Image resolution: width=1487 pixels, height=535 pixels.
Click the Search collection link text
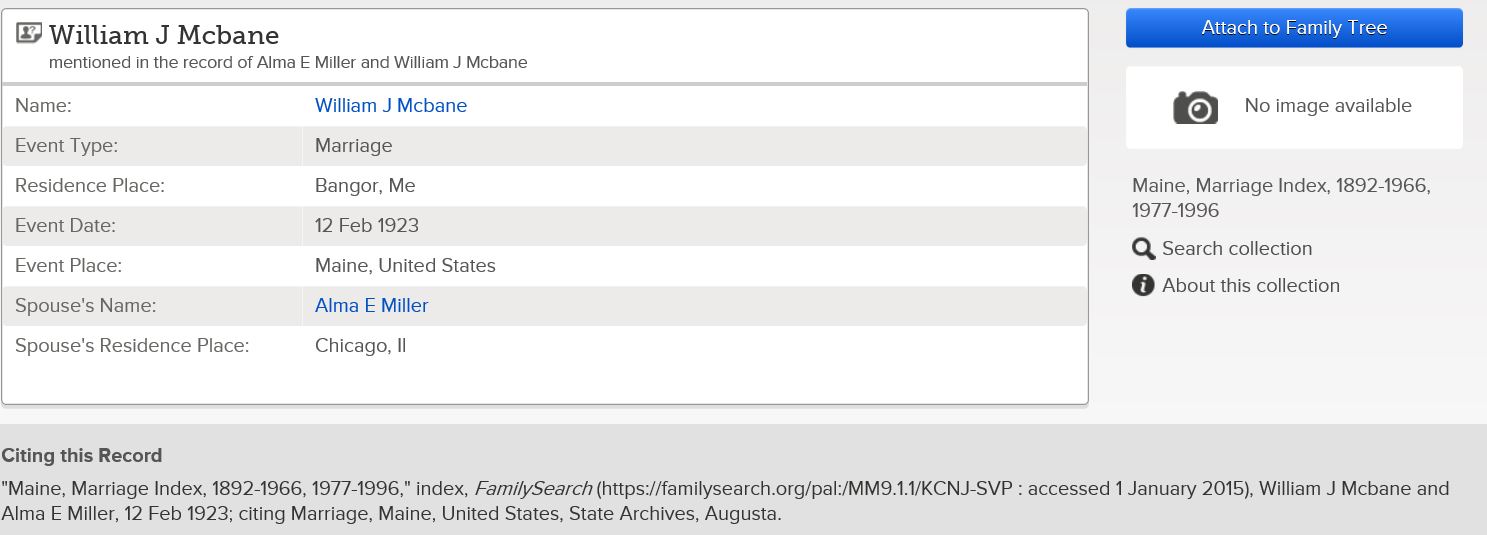point(1237,249)
